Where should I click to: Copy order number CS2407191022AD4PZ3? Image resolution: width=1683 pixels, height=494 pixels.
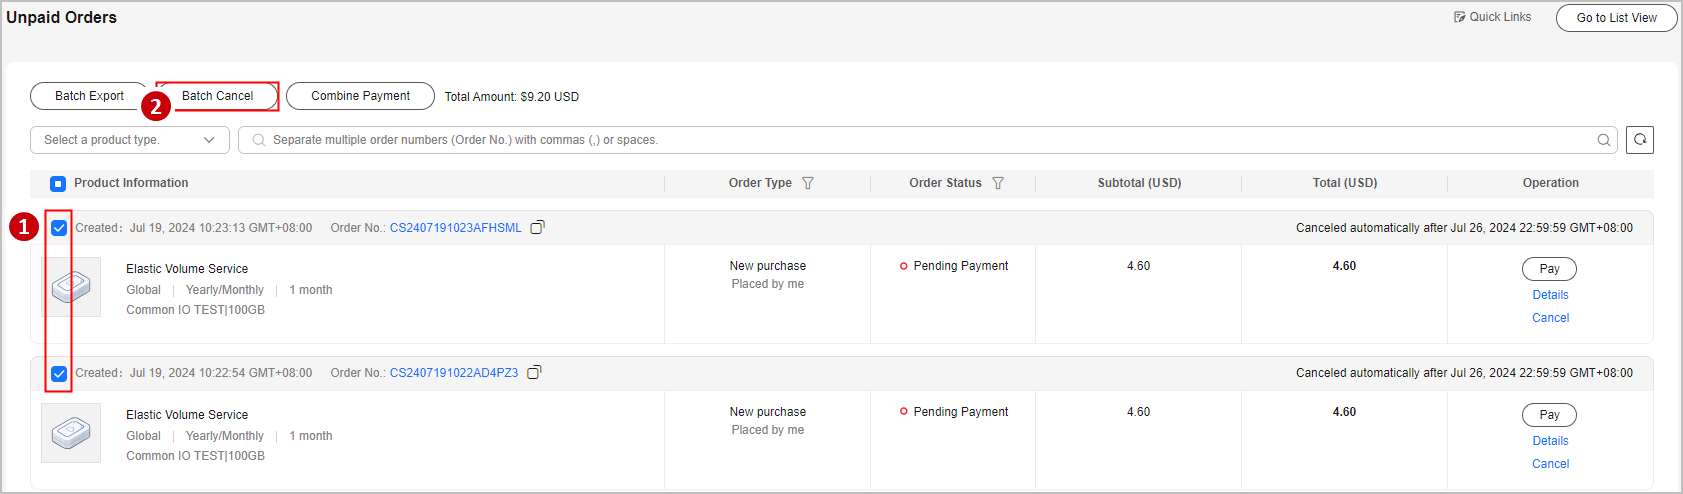(x=534, y=372)
